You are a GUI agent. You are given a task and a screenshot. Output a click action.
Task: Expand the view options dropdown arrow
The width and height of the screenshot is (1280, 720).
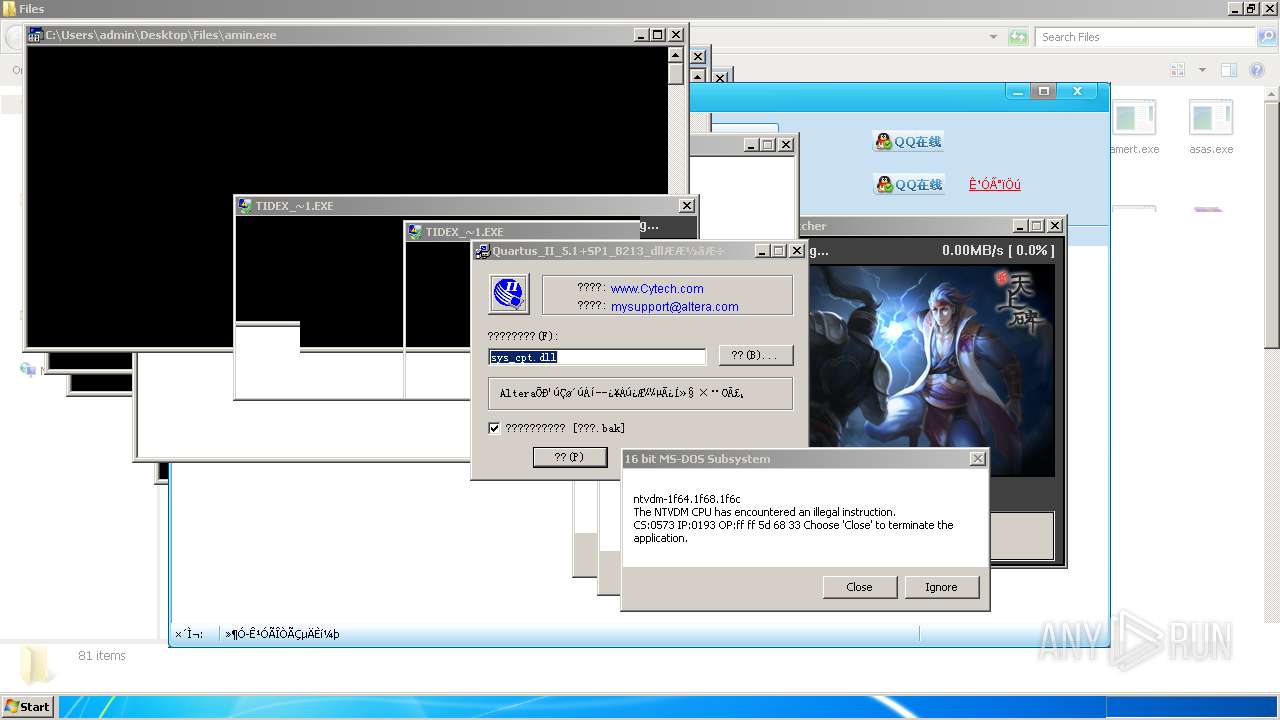point(1202,70)
